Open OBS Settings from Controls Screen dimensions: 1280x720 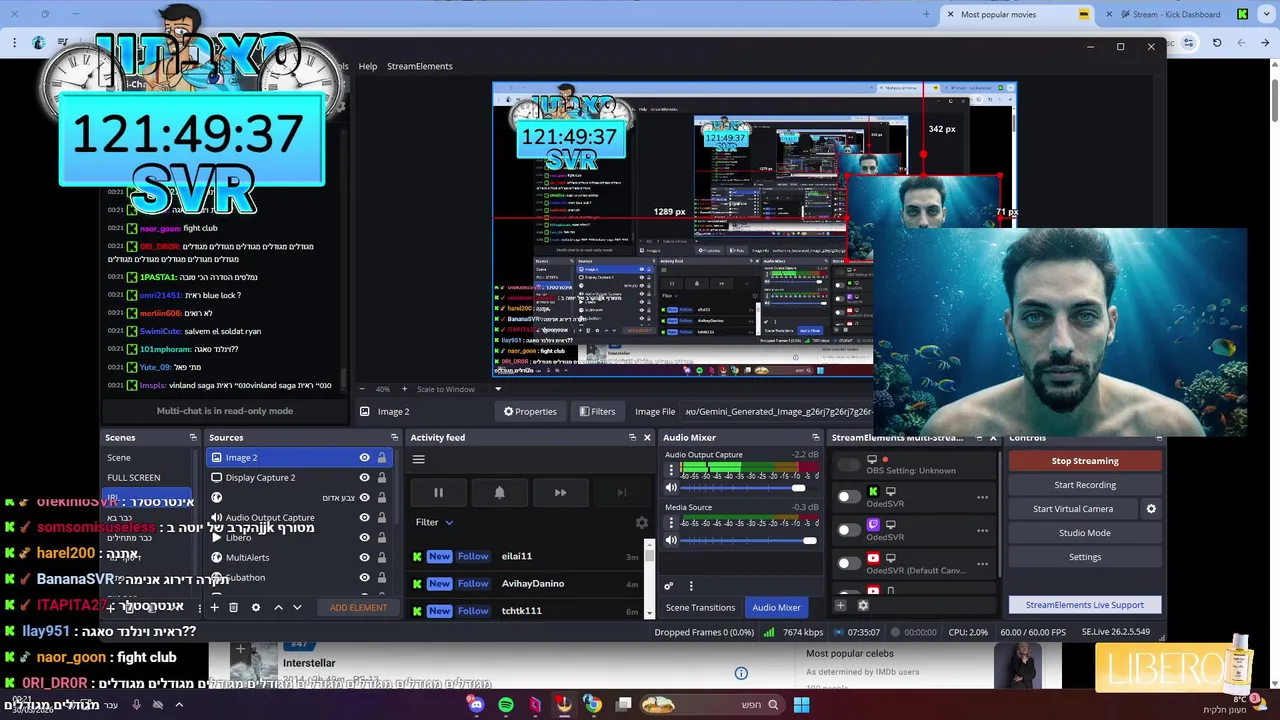pyautogui.click(x=1085, y=557)
